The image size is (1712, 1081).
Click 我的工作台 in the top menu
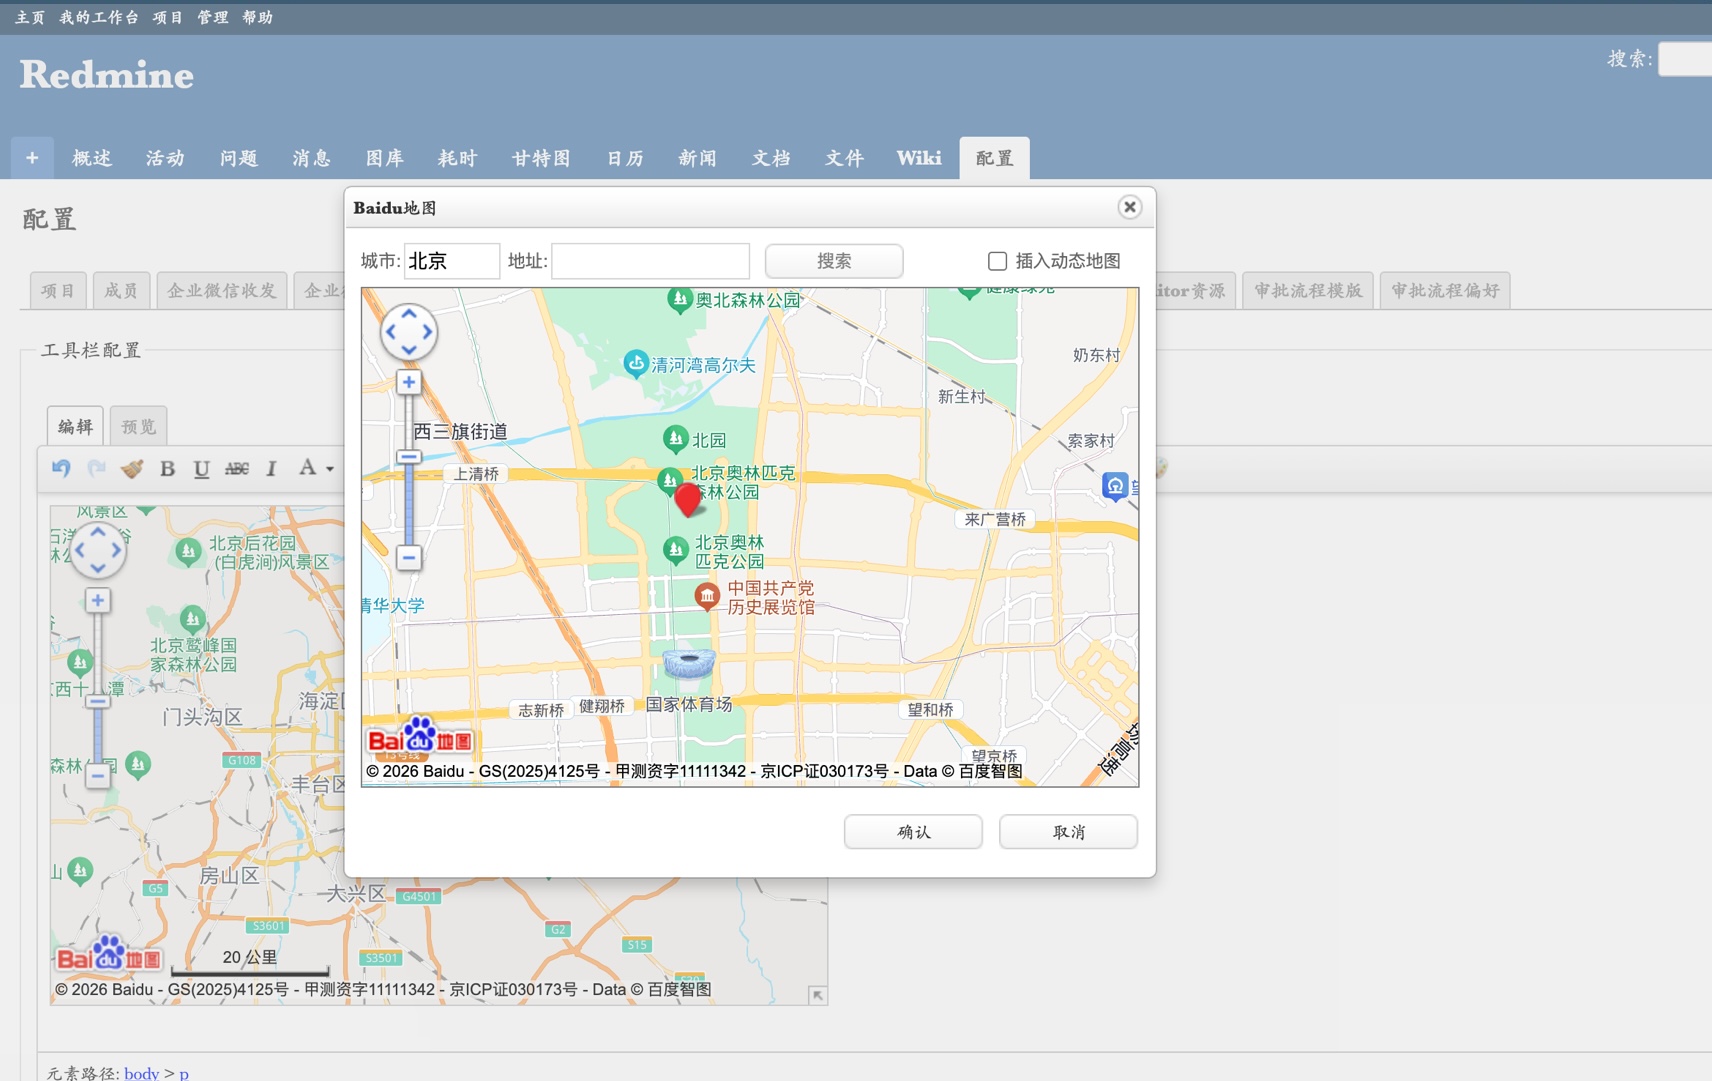pos(99,17)
